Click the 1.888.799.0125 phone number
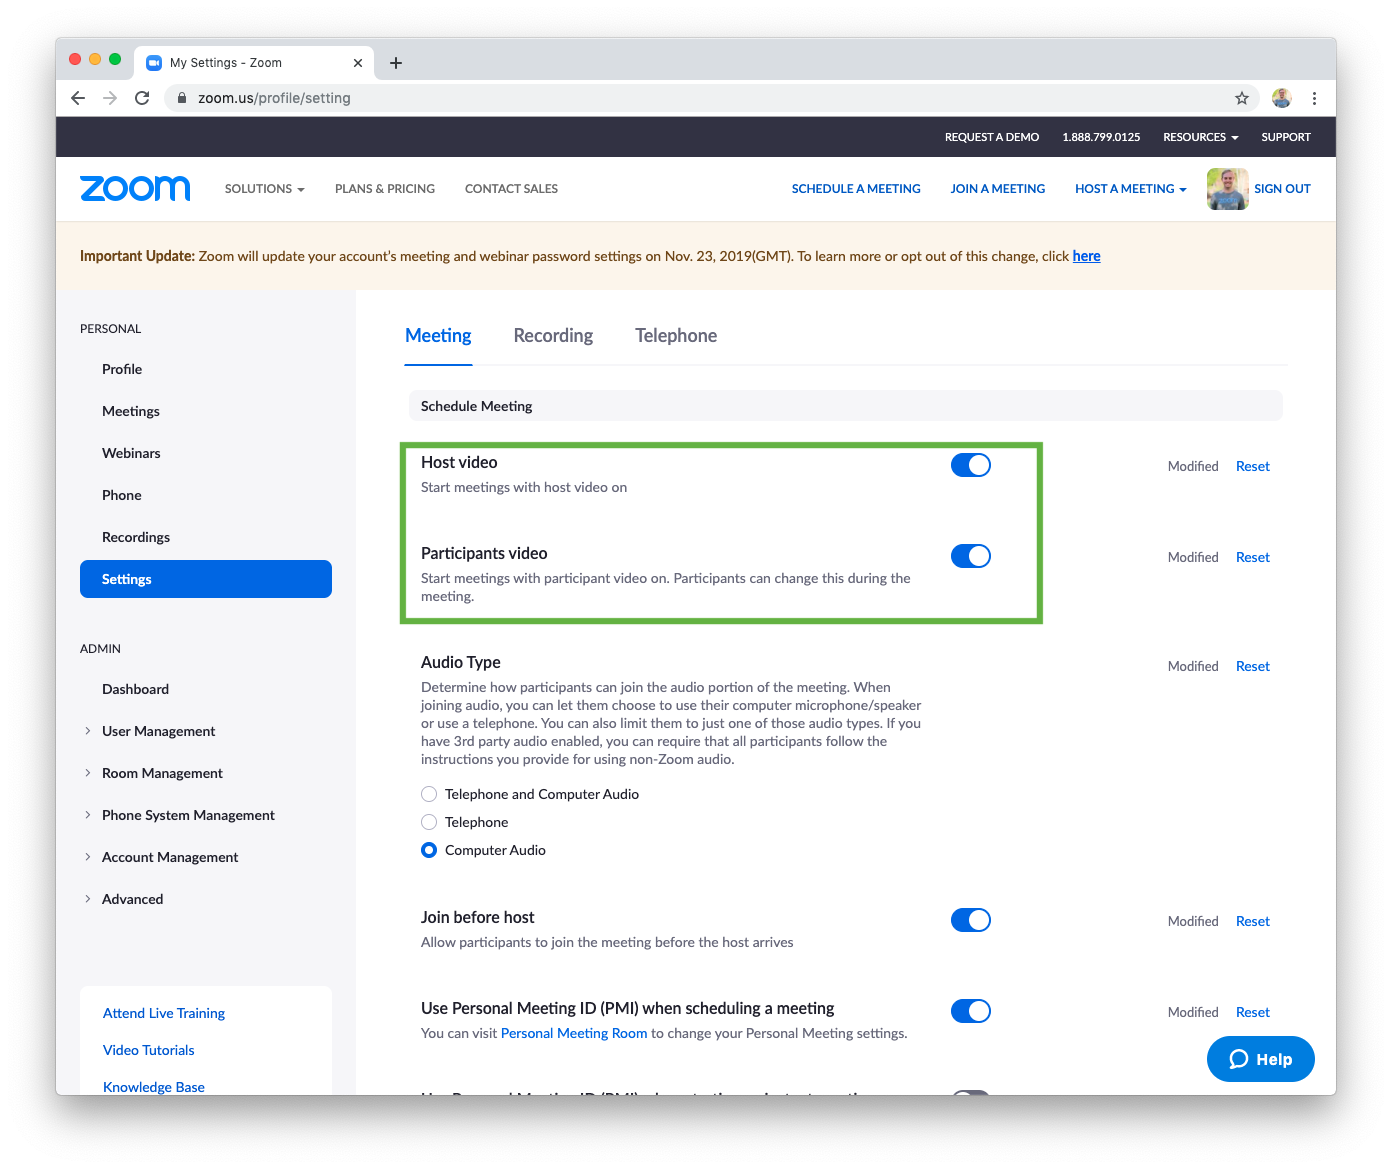Viewport: 1392px width, 1169px height. [x=1101, y=137]
